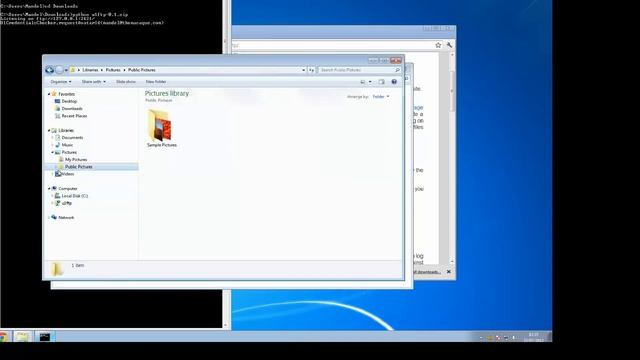Select Documents library
Image resolution: width=640 pixels, height=360 pixels.
point(72,138)
